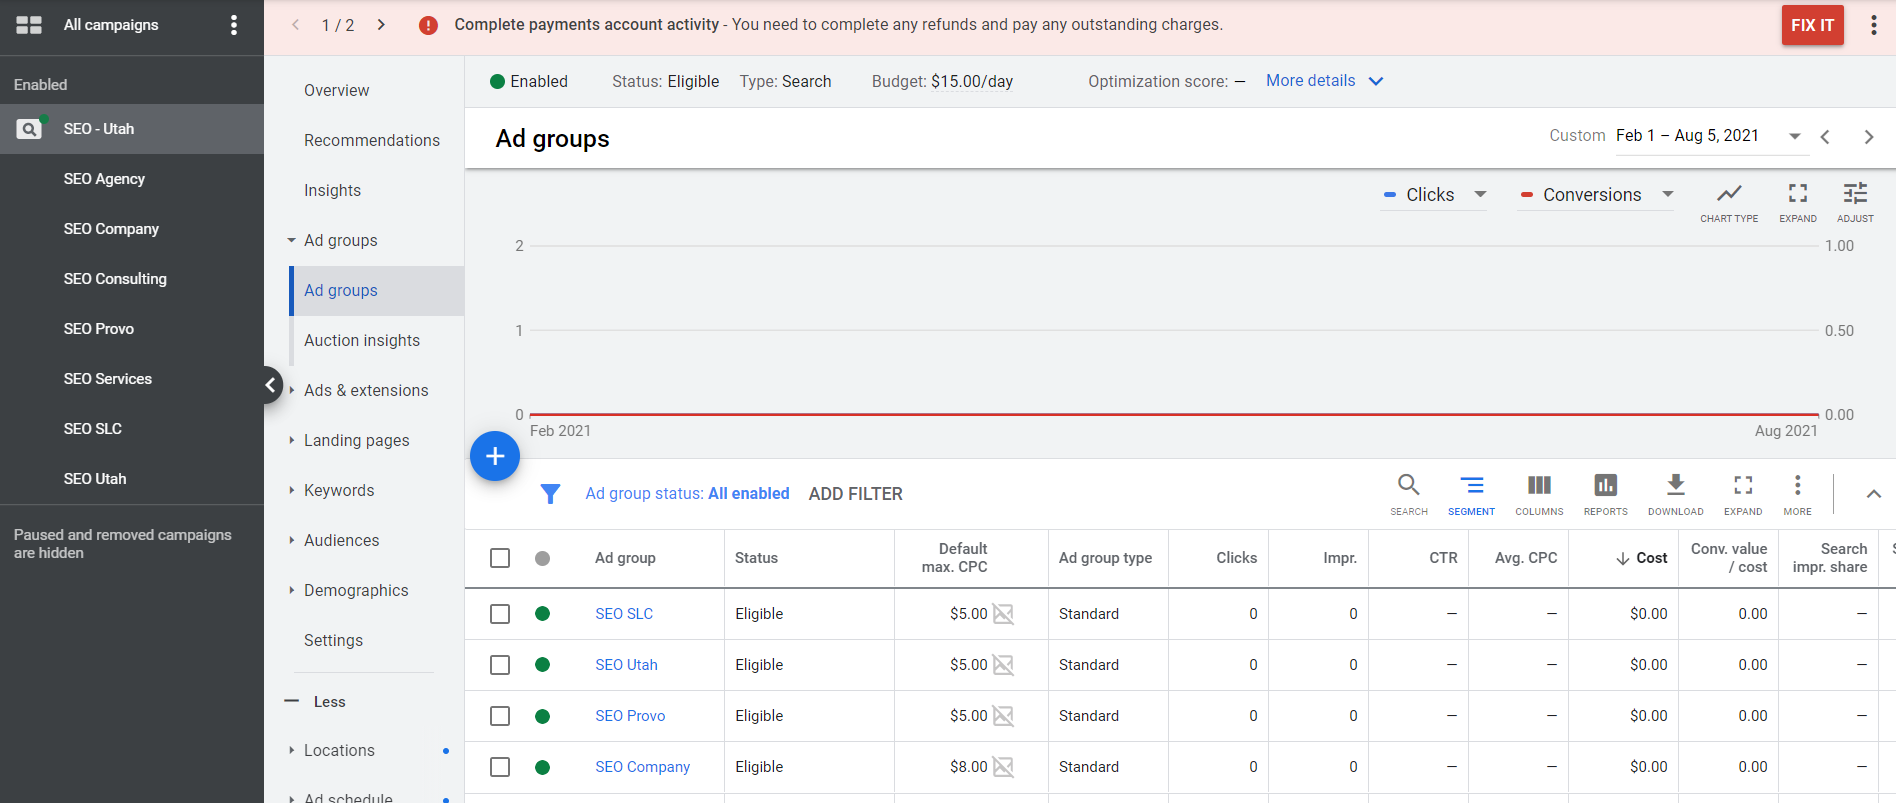
Task: Expand More details chevron
Action: (1376, 81)
